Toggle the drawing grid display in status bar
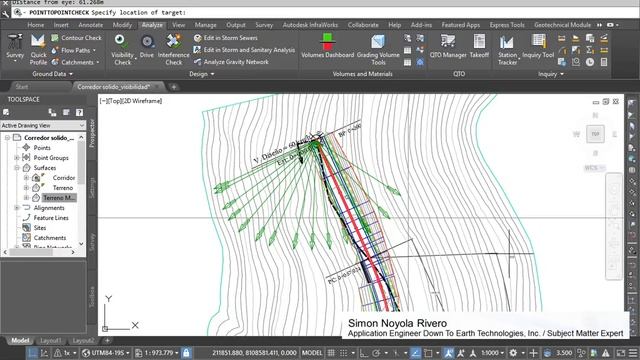 click(x=331, y=353)
